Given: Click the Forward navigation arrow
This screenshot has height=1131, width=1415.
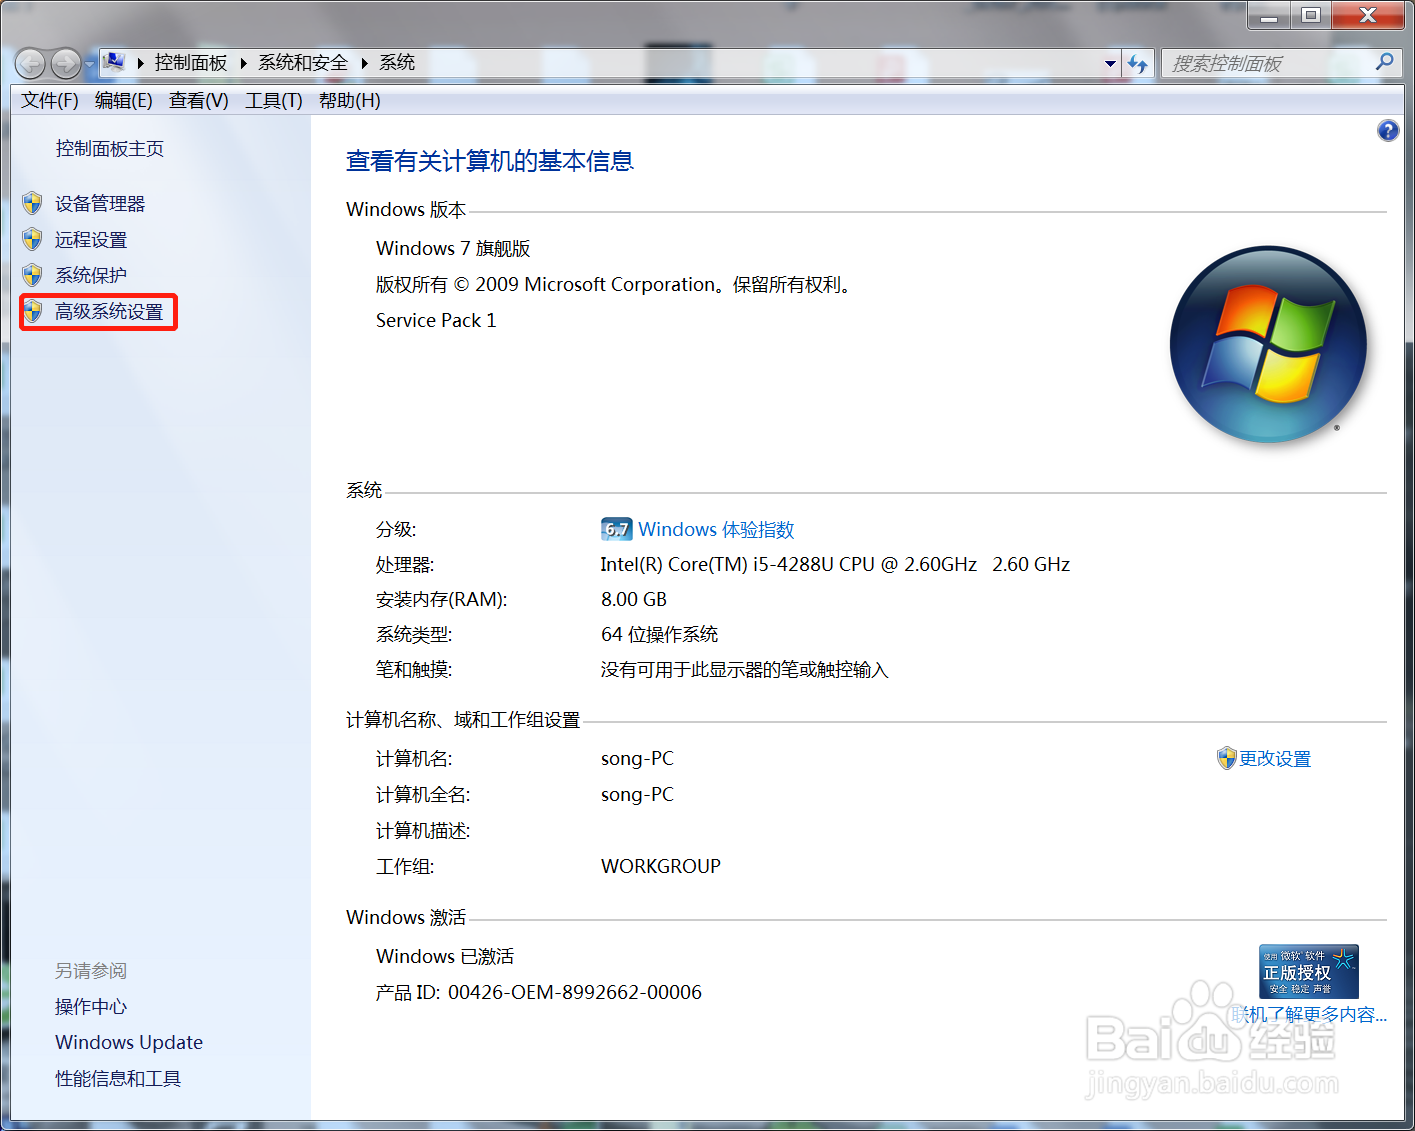Looking at the screenshot, I should [x=66, y=64].
